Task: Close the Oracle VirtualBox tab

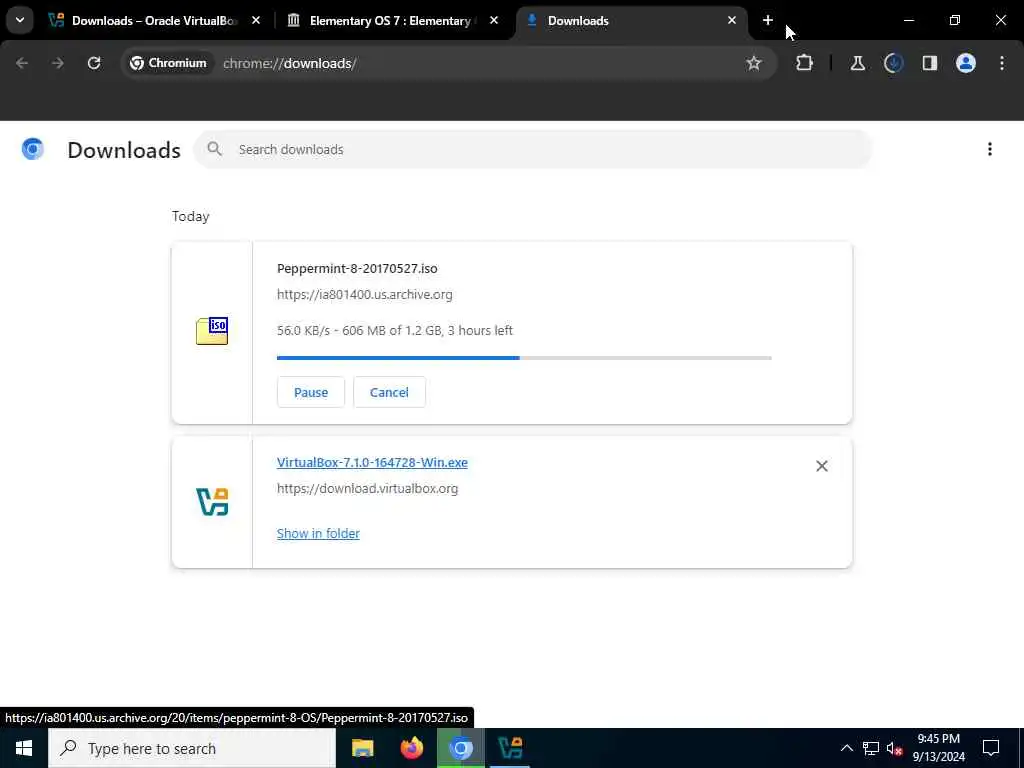Action: pyautogui.click(x=255, y=21)
